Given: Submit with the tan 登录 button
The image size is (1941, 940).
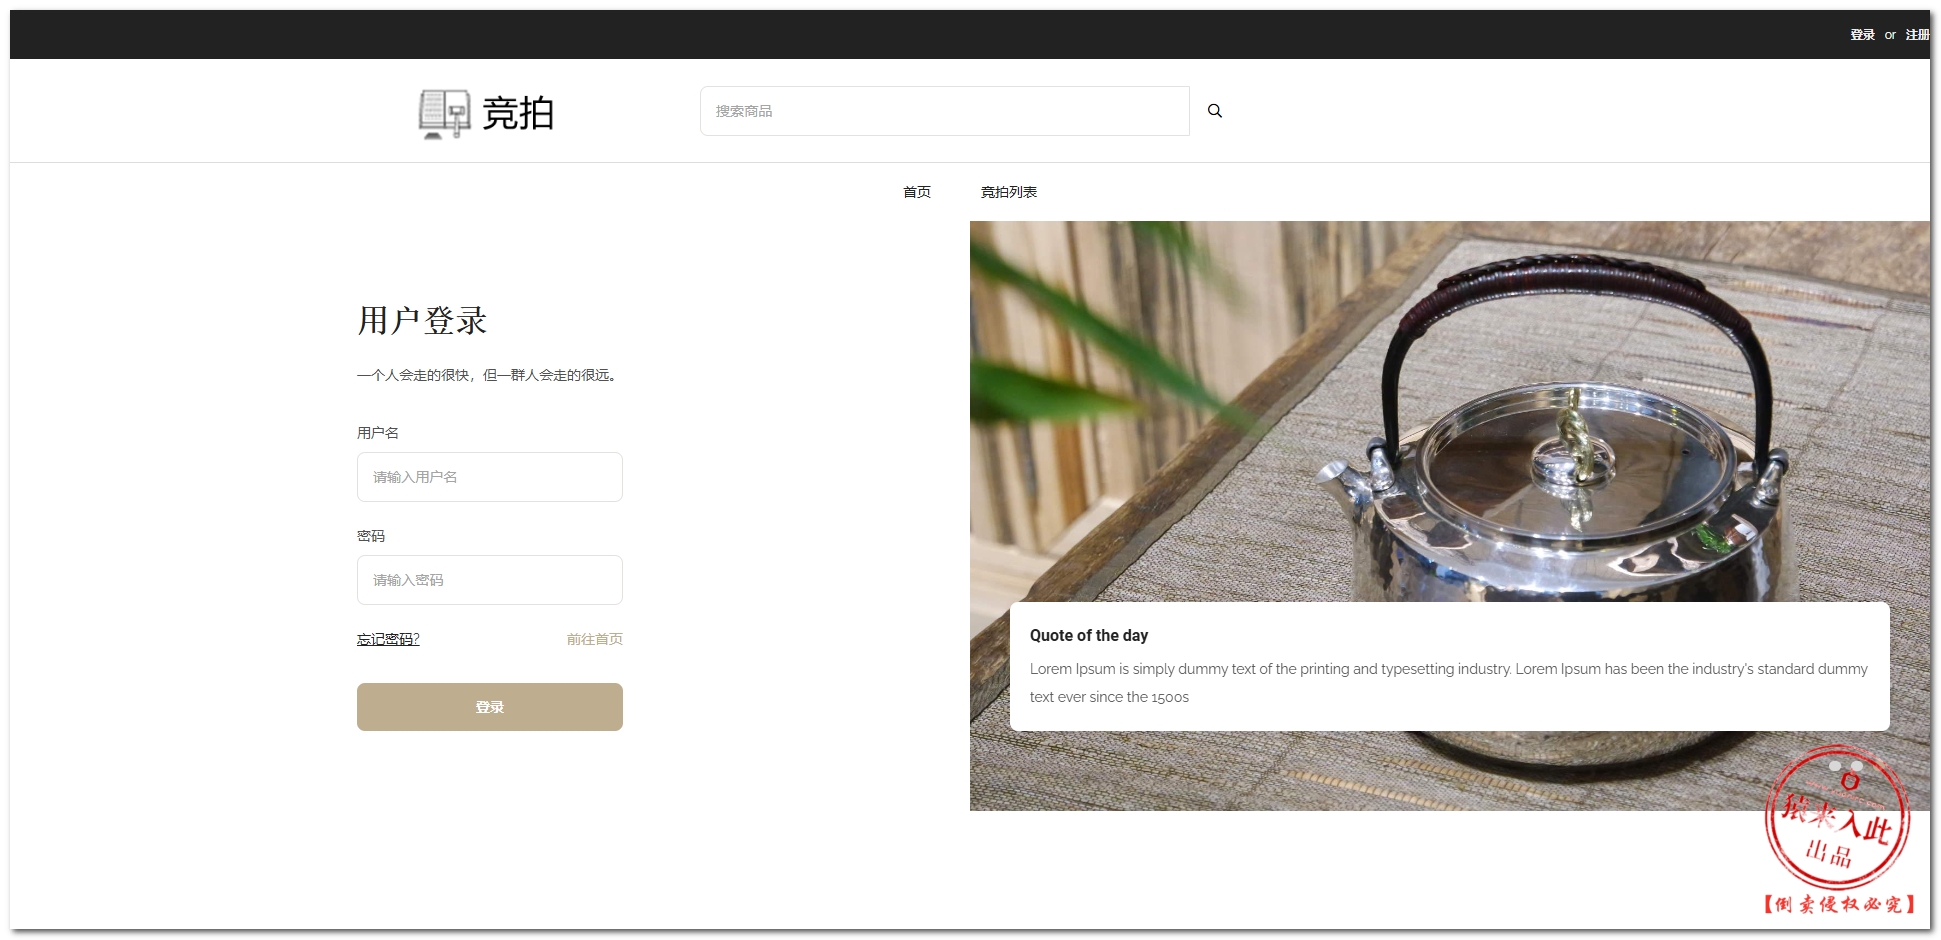Looking at the screenshot, I should 490,707.
